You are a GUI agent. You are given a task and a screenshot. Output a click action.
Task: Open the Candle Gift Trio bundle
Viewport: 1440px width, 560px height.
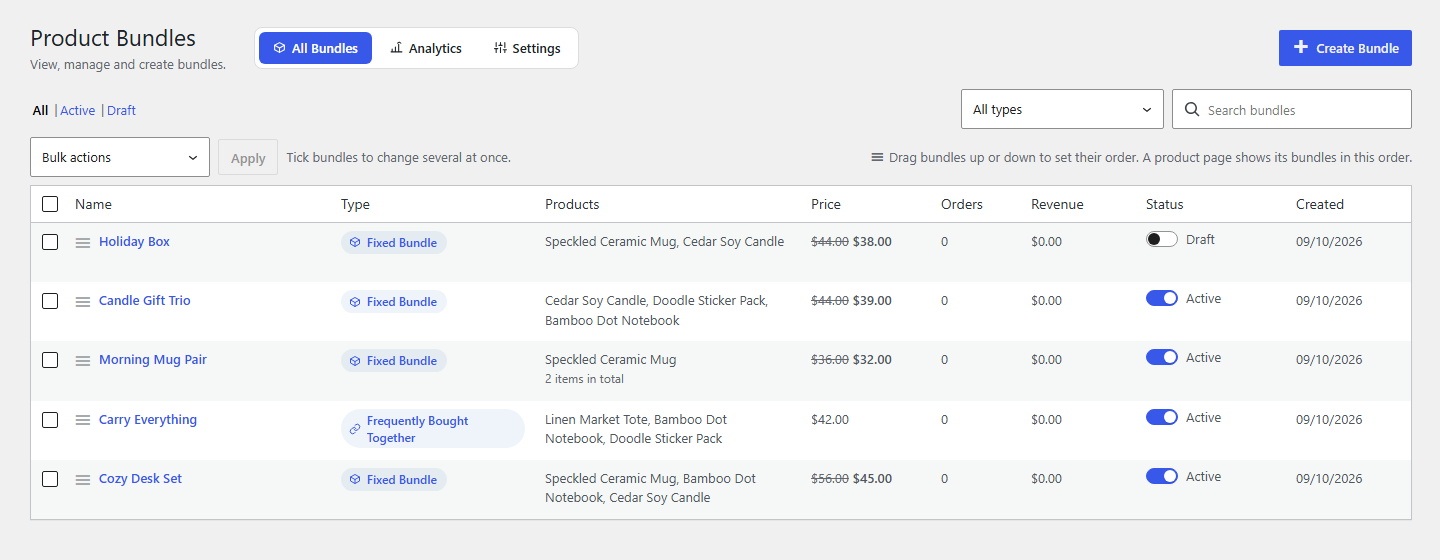[144, 301]
